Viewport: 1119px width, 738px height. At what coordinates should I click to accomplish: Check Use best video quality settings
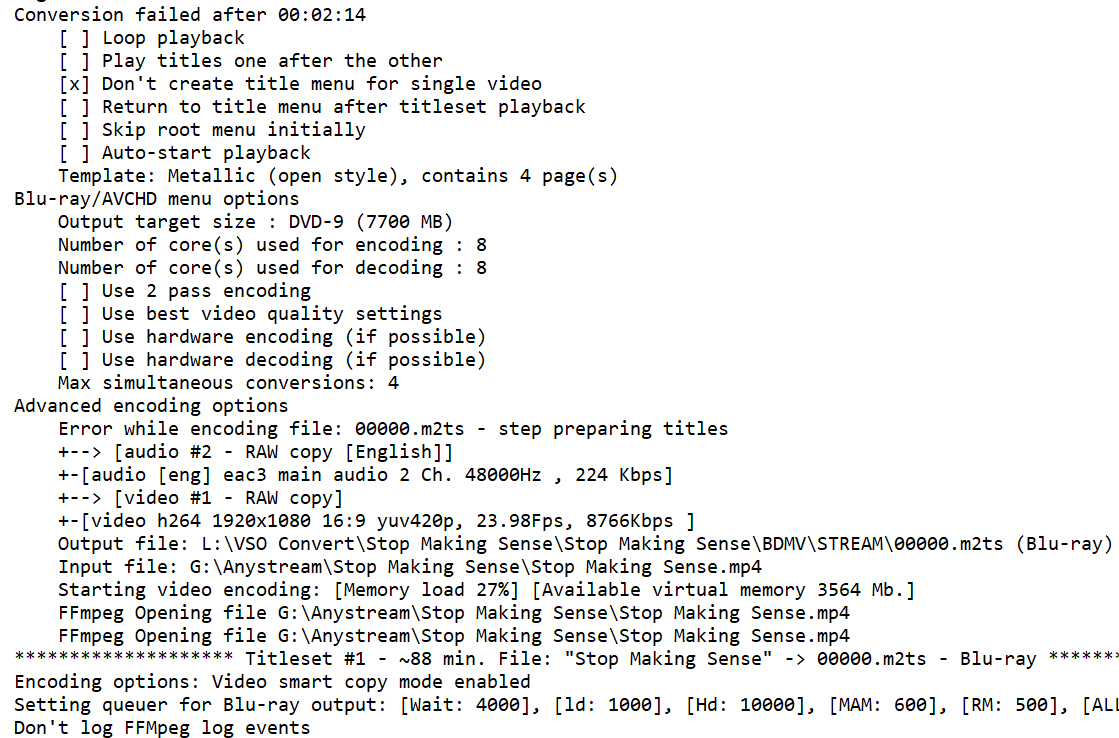click(x=74, y=314)
